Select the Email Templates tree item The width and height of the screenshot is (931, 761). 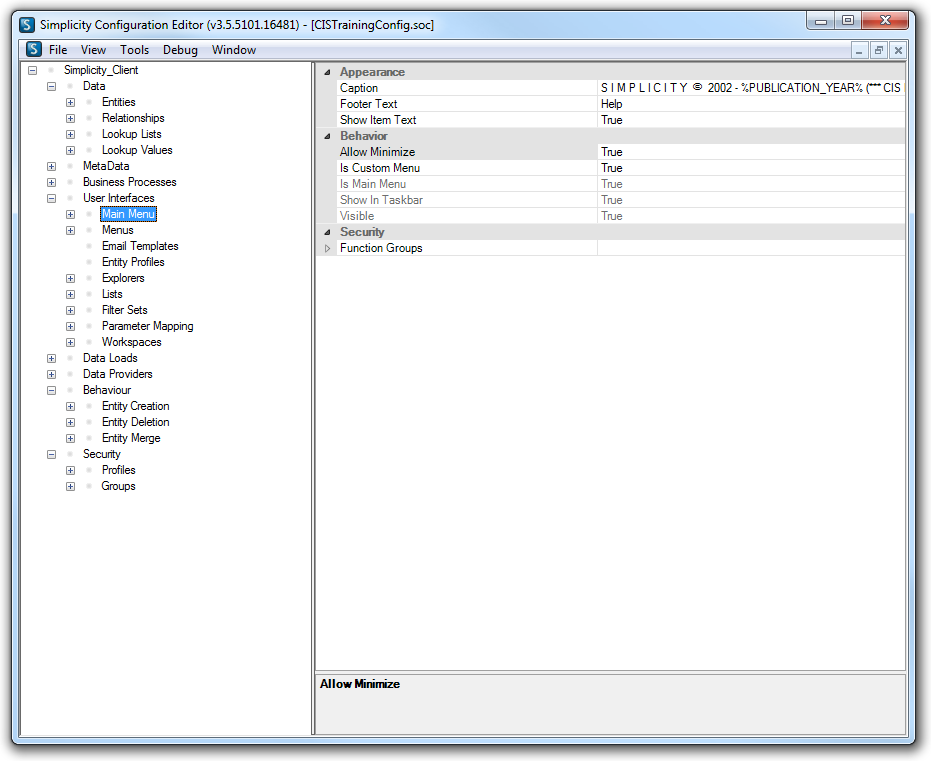click(x=140, y=246)
